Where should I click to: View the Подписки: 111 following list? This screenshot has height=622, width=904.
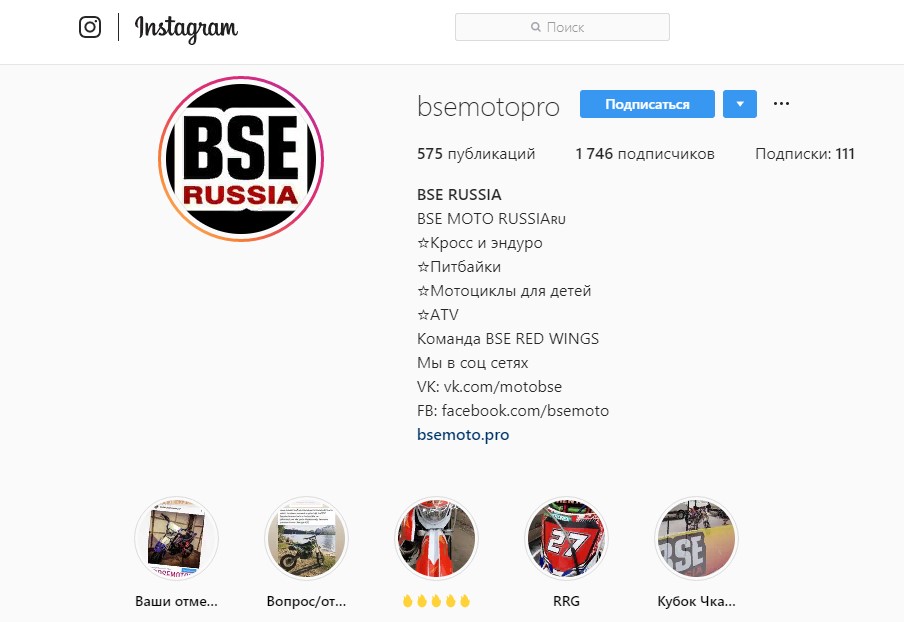805,154
